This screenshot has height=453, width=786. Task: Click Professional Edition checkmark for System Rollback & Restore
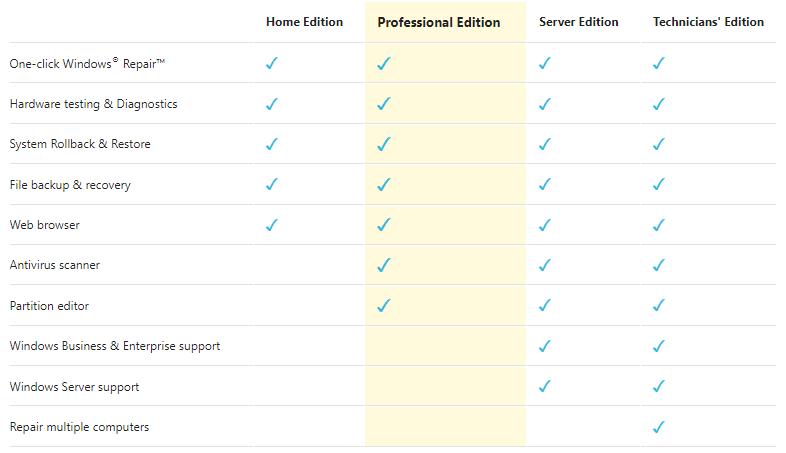(384, 144)
